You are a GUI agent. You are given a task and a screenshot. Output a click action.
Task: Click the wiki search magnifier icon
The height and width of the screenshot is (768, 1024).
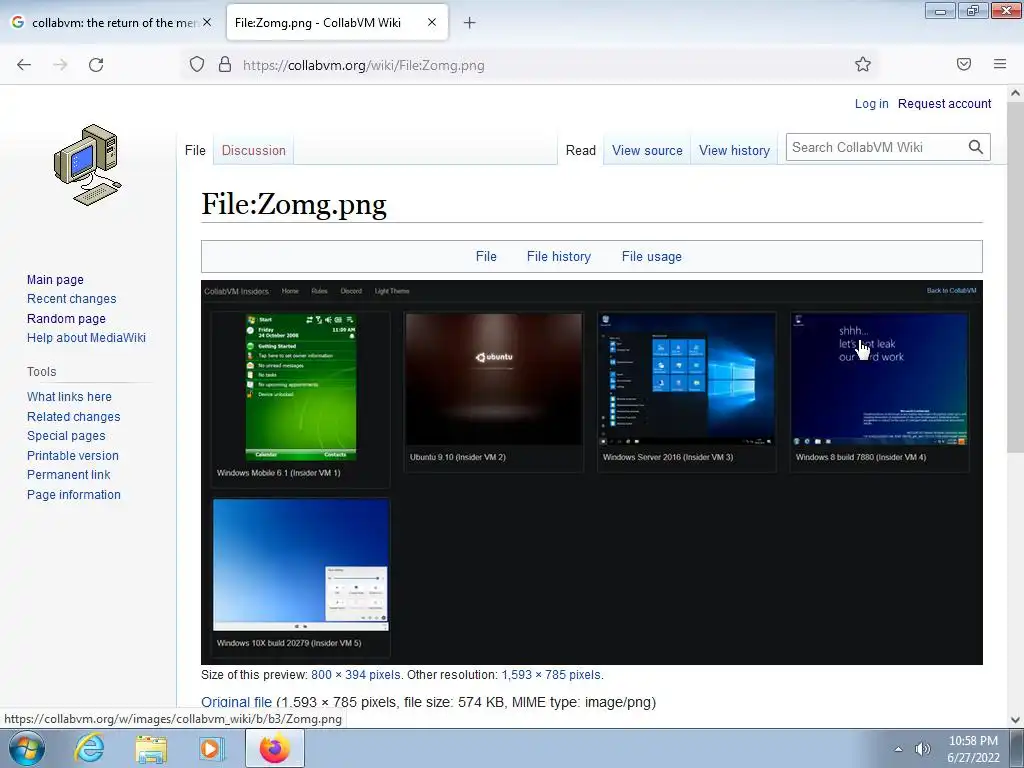(976, 148)
